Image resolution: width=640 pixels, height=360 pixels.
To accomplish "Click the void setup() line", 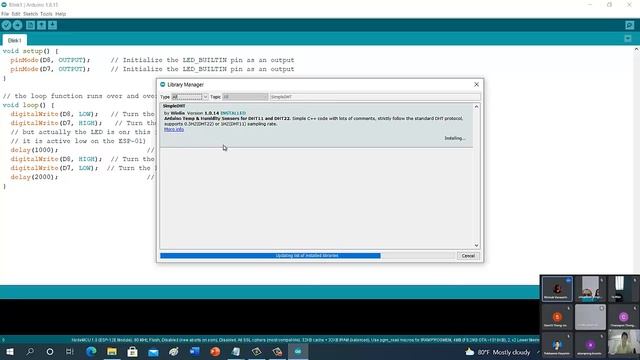I will (31, 51).
